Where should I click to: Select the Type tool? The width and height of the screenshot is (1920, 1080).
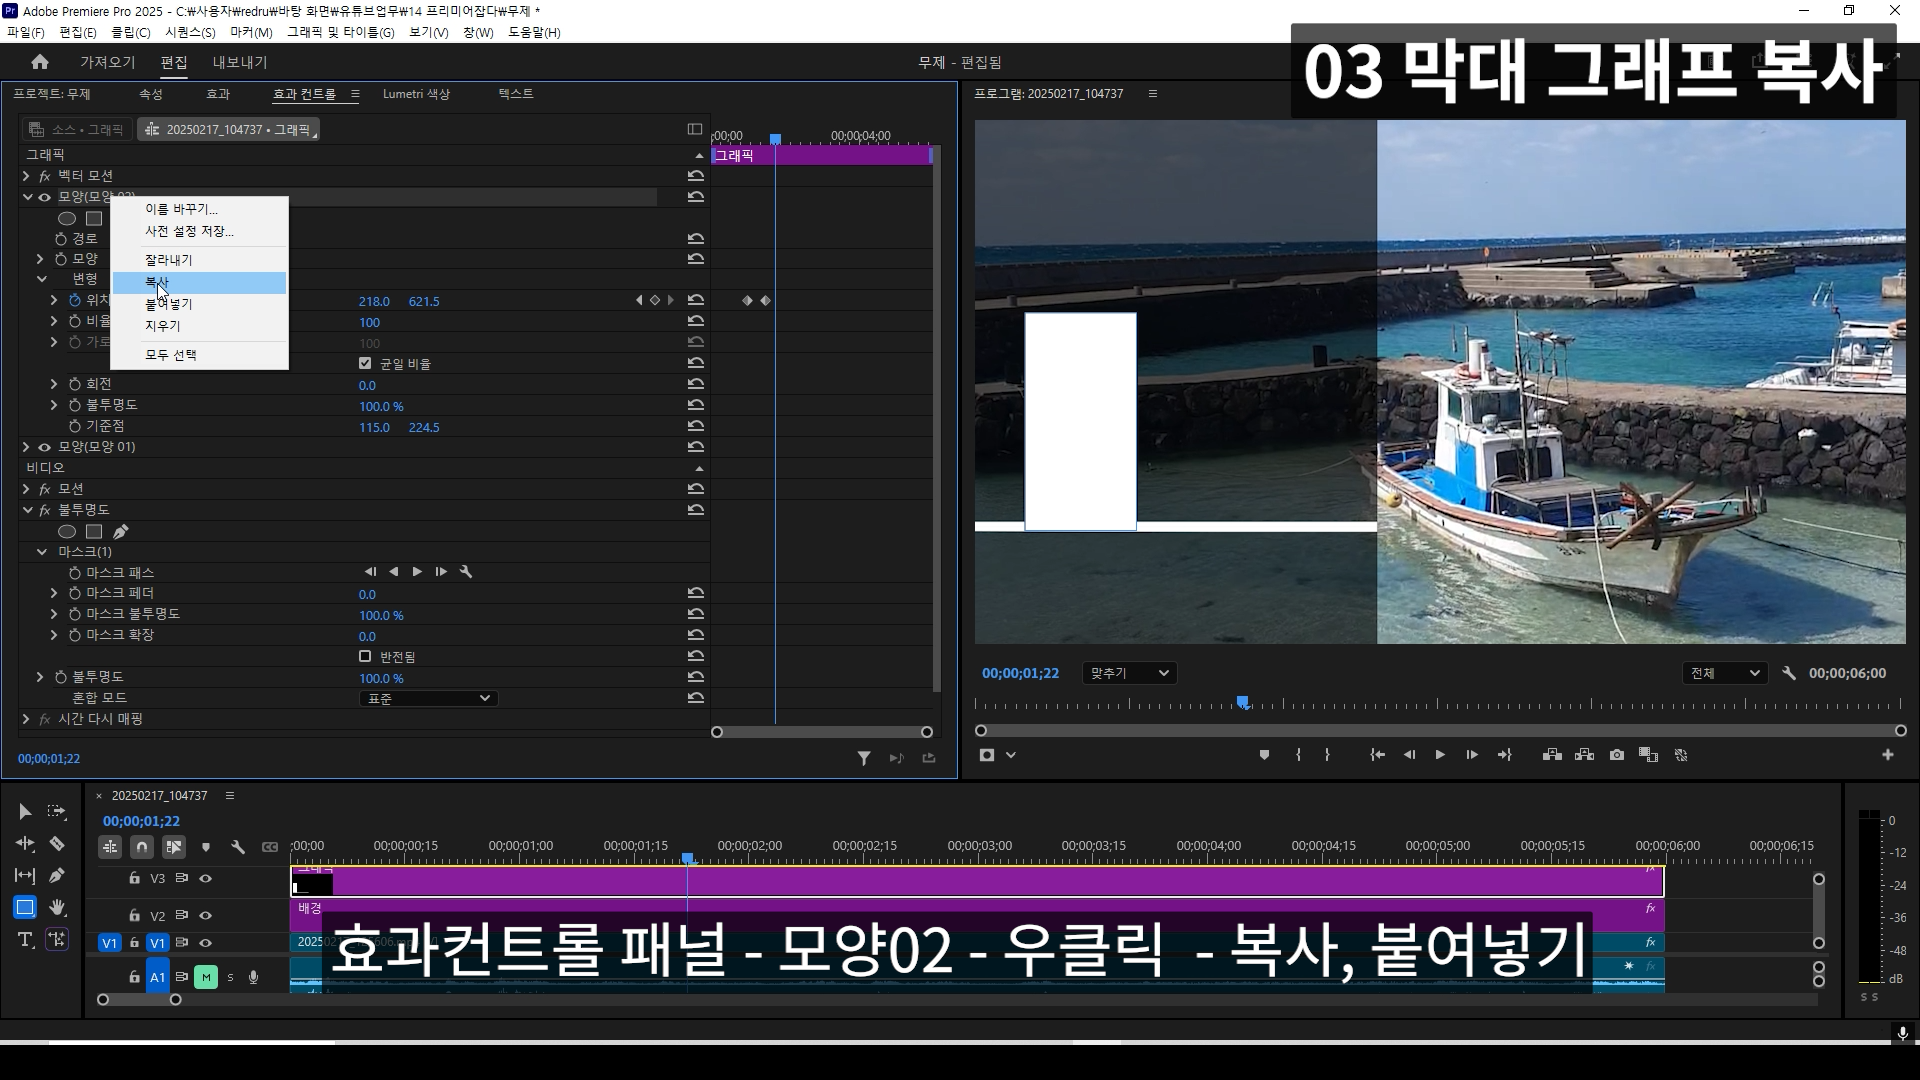click(x=25, y=939)
